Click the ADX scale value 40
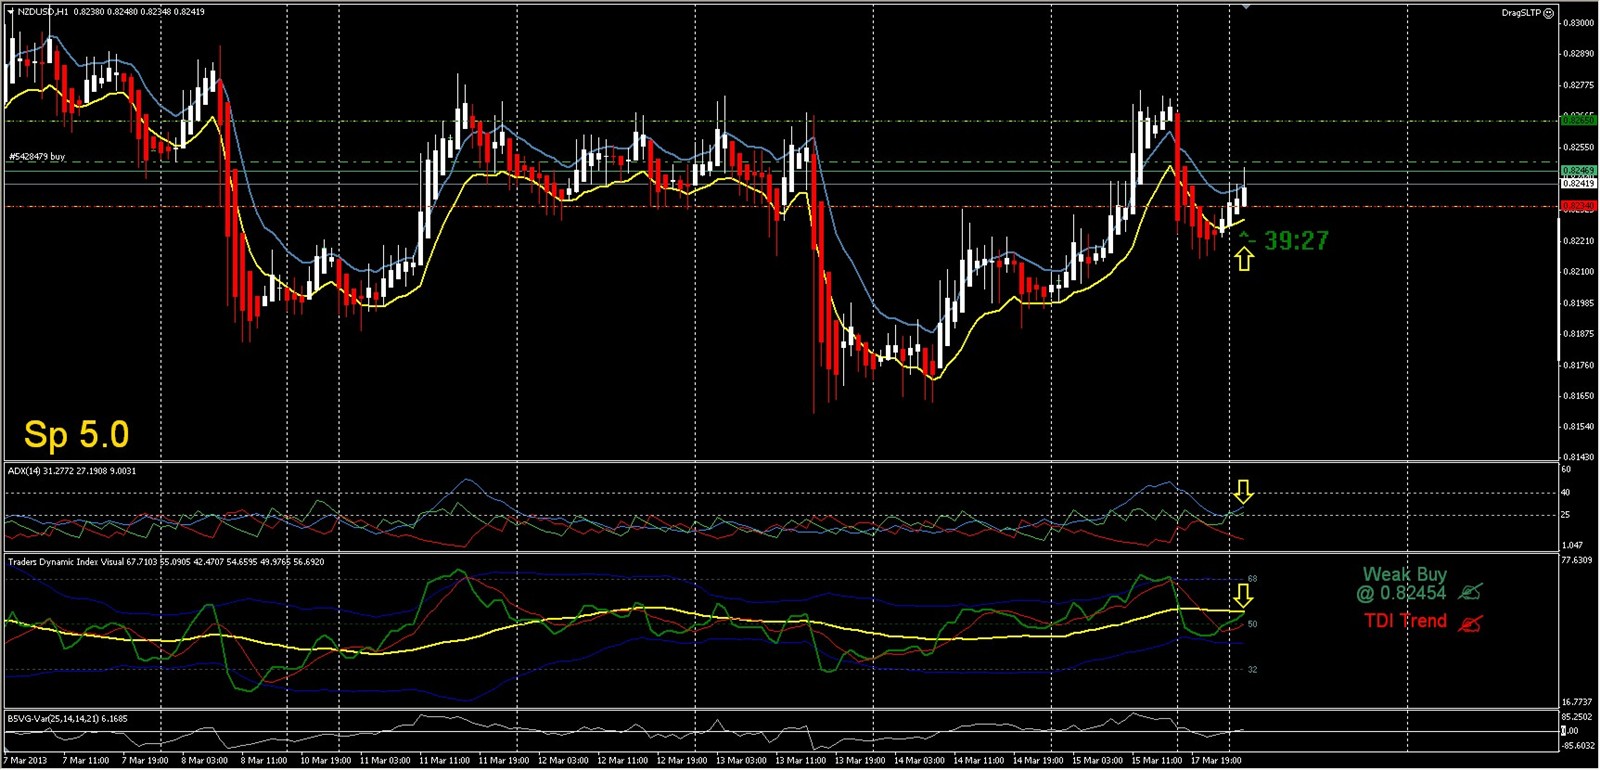Viewport: 1600px width, 770px height. pos(1566,492)
